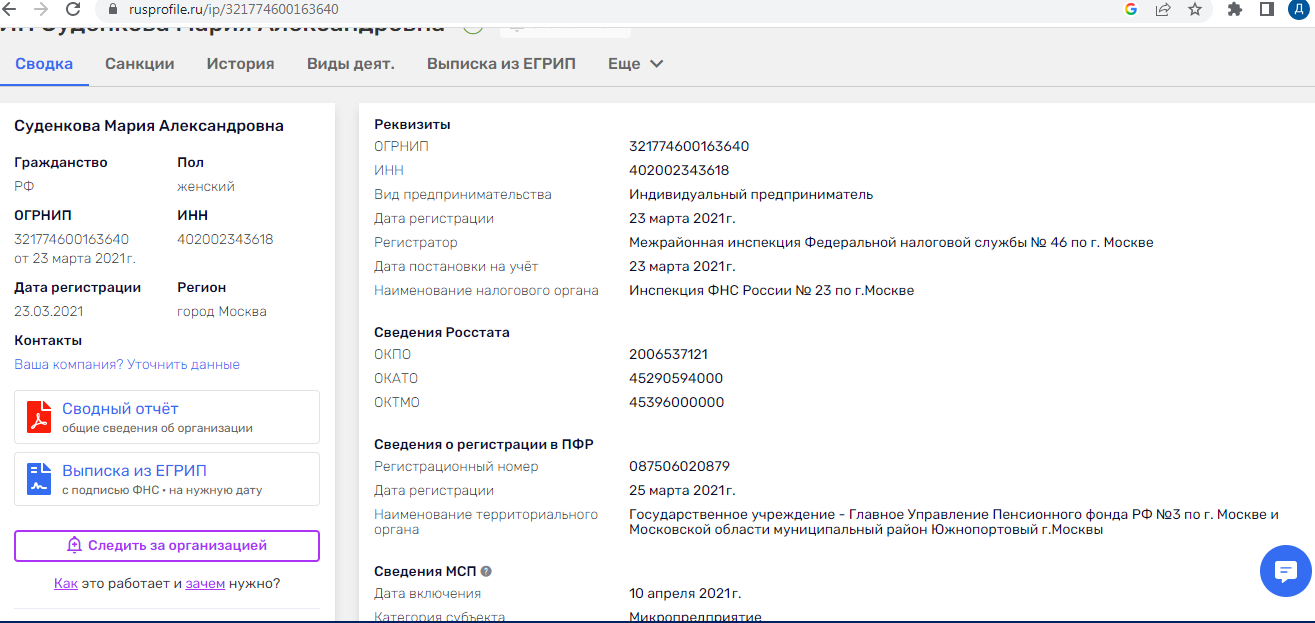Reload the page with the refresh icon
1315x623 pixels.
click(72, 9)
